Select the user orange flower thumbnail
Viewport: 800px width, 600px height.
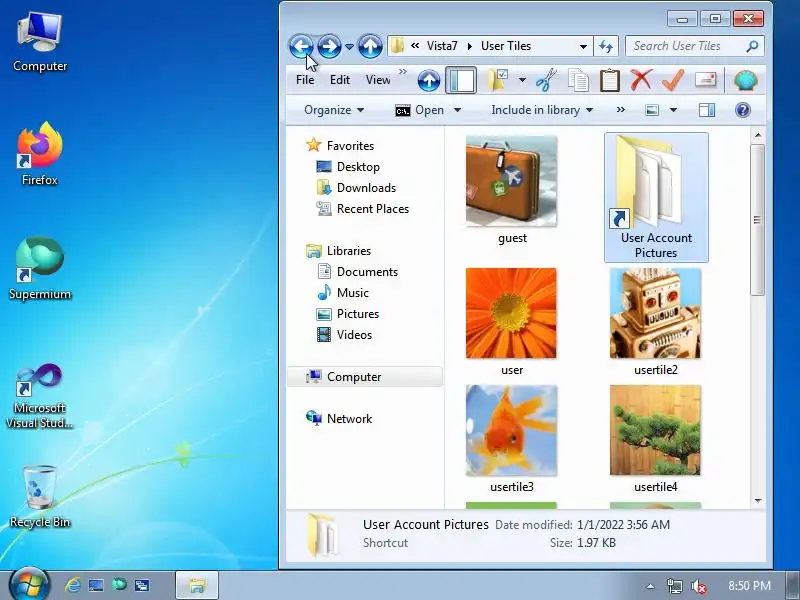click(511, 313)
